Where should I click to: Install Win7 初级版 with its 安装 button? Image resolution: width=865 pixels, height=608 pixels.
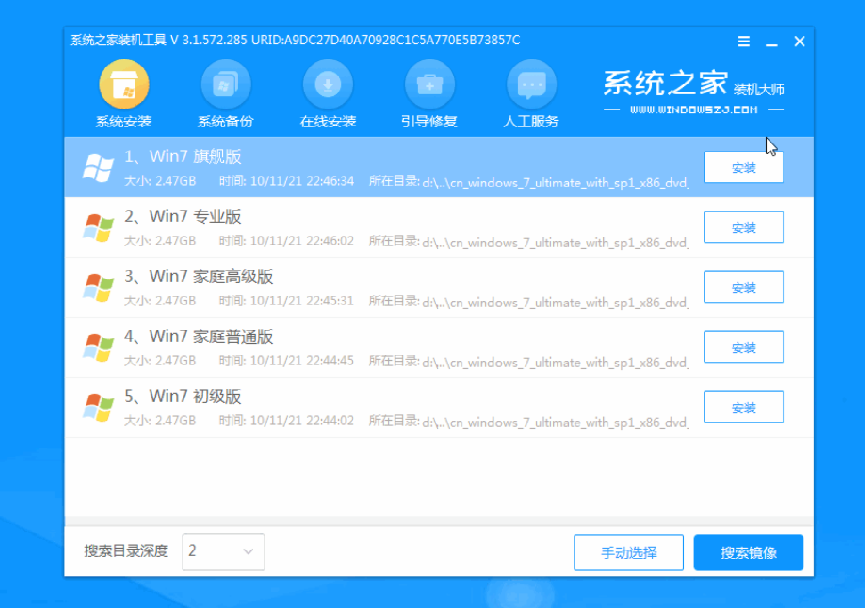744,407
